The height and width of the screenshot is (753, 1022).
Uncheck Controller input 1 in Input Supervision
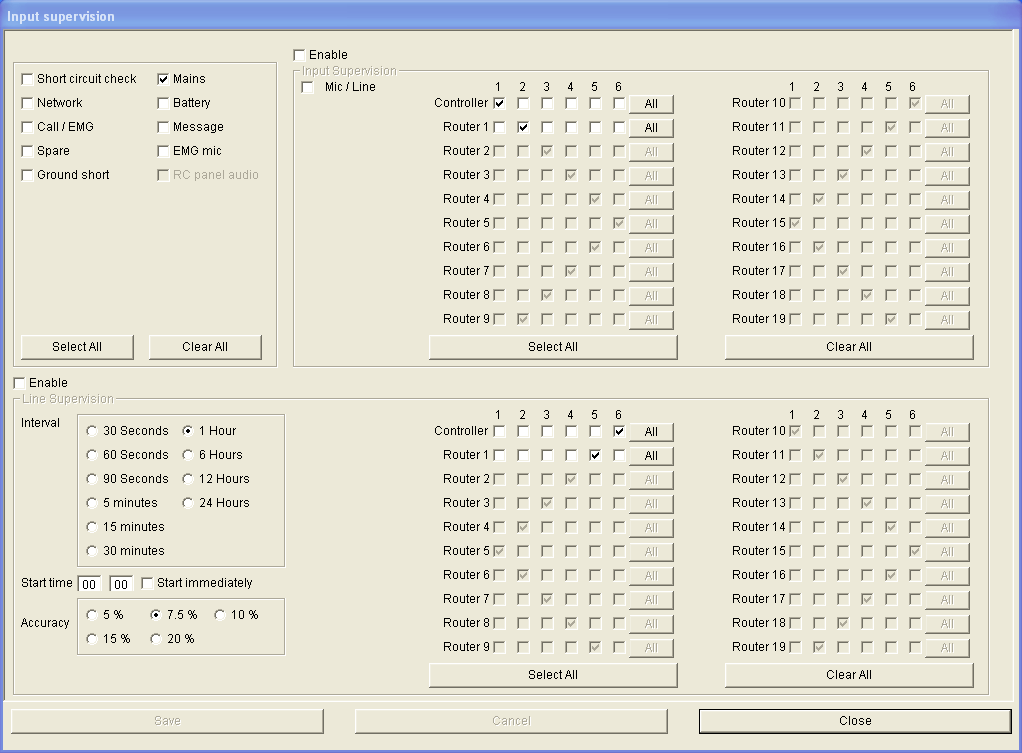499,103
